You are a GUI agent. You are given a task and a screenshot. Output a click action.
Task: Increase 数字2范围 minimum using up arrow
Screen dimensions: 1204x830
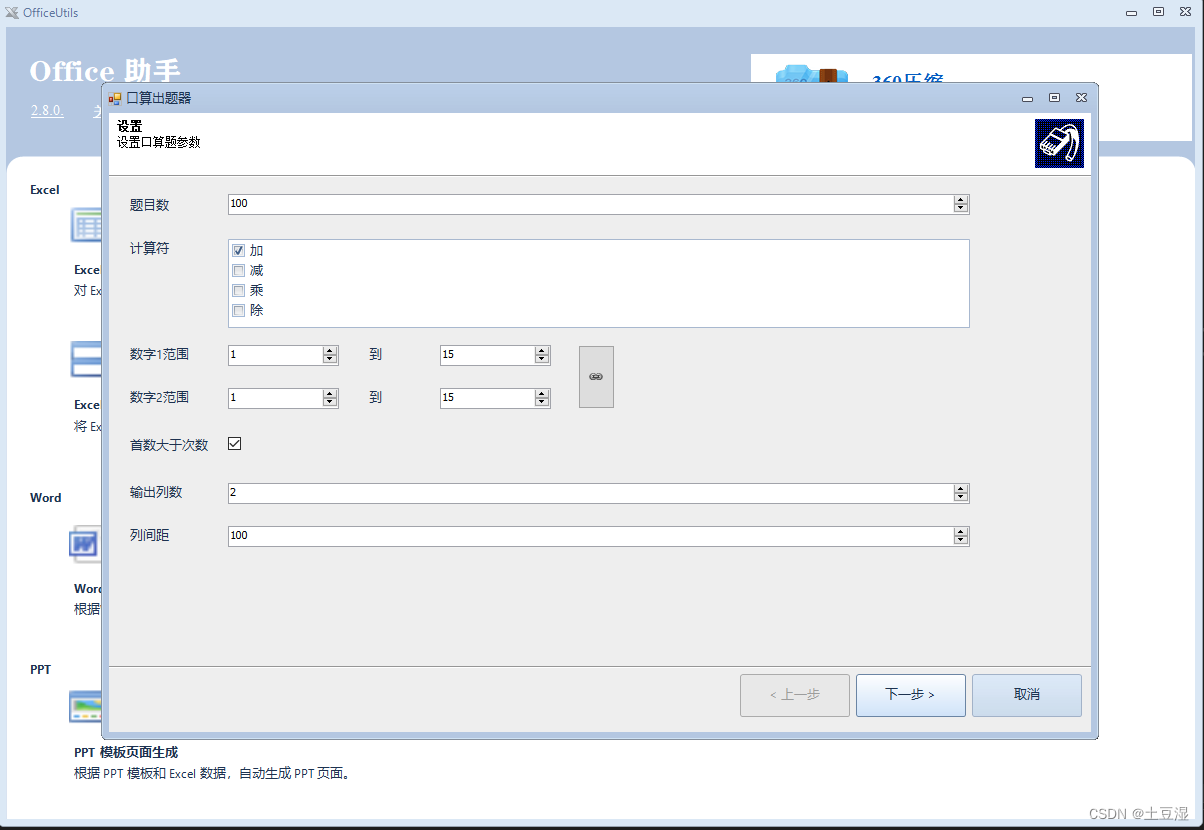tap(330, 394)
